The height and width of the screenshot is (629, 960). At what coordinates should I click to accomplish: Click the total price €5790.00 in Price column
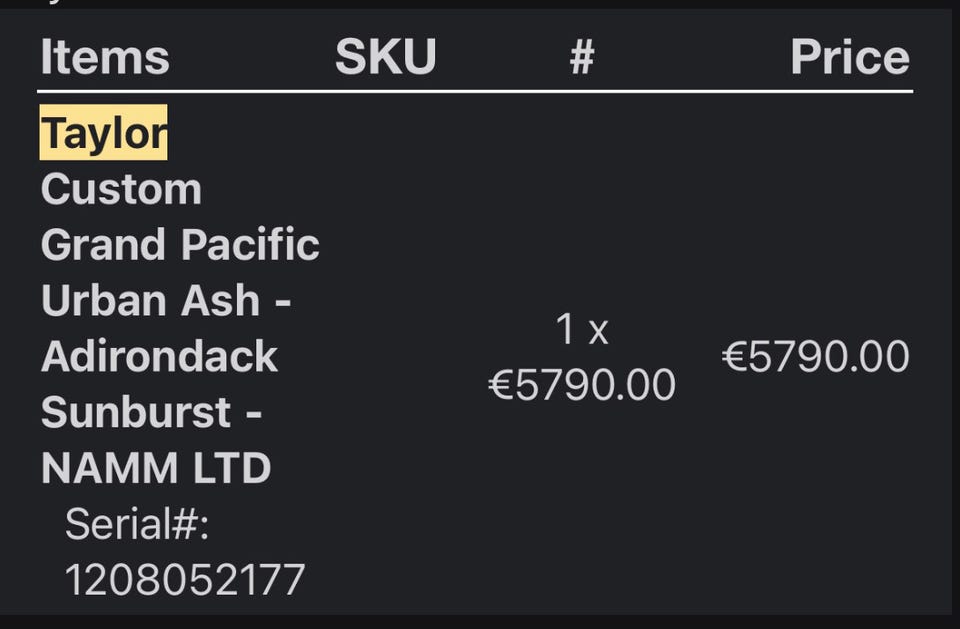[815, 357]
